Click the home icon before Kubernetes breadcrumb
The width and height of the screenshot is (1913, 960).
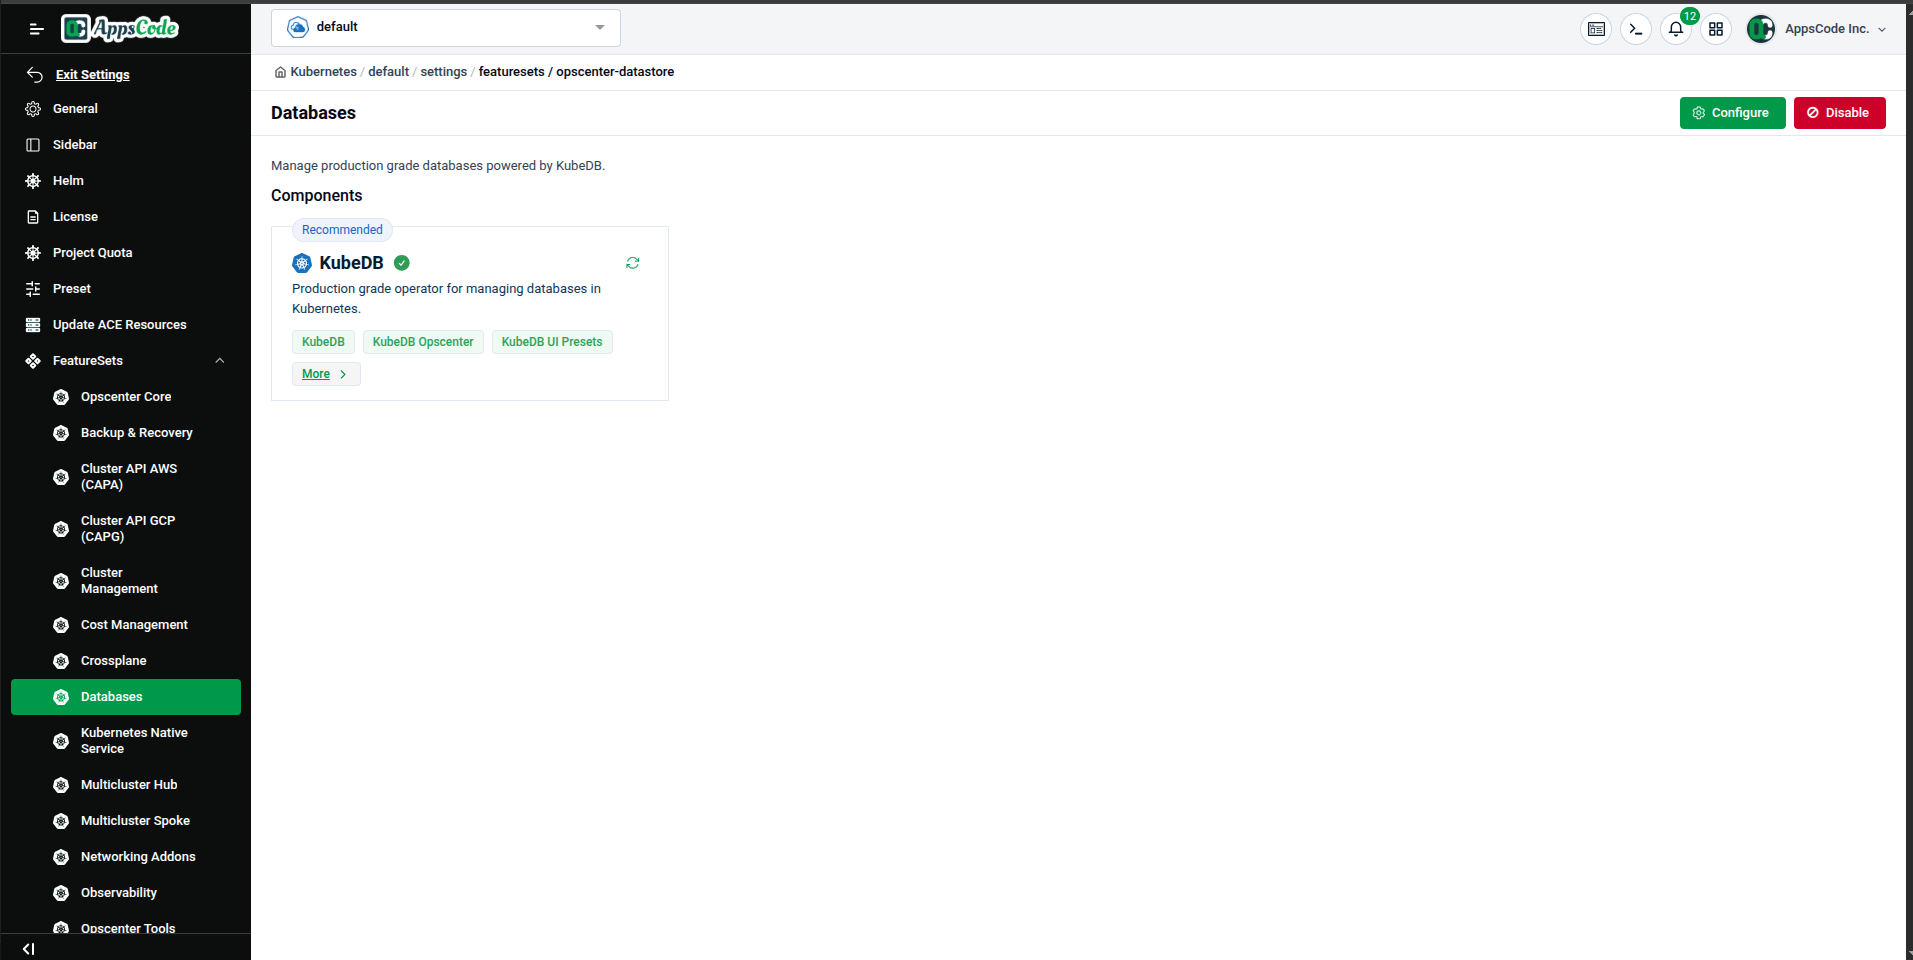point(281,72)
